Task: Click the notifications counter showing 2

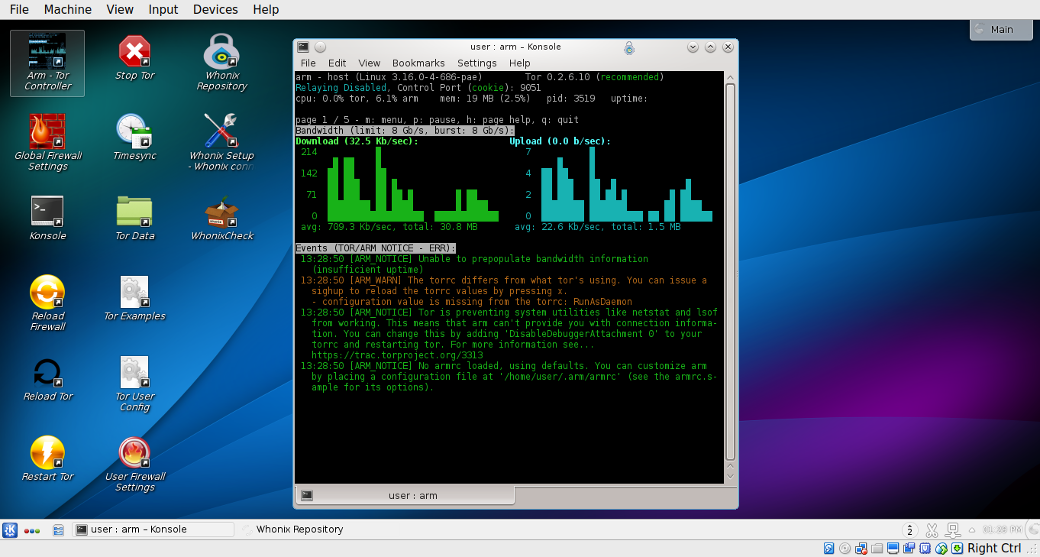Action: (910, 530)
